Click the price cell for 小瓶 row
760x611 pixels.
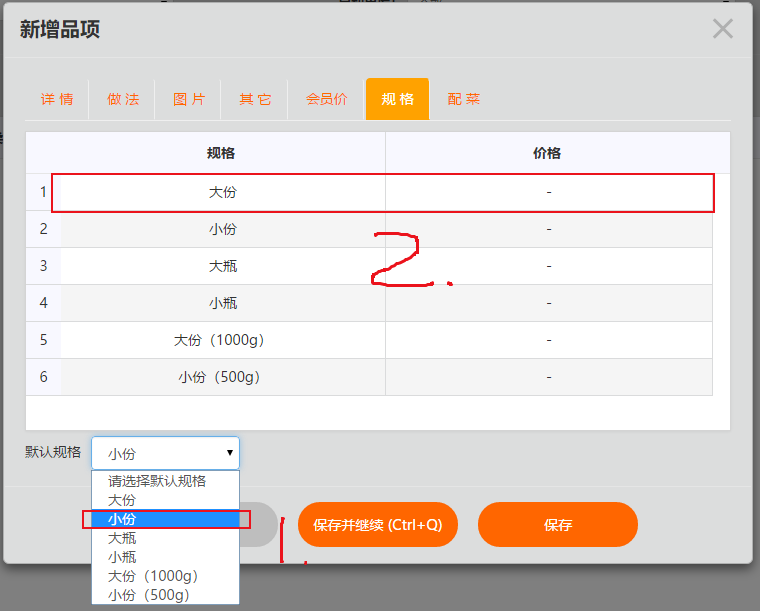549,303
